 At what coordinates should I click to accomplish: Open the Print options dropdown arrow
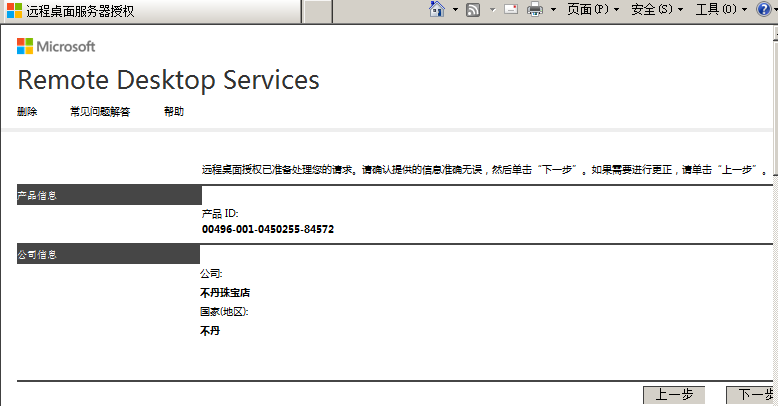point(553,10)
